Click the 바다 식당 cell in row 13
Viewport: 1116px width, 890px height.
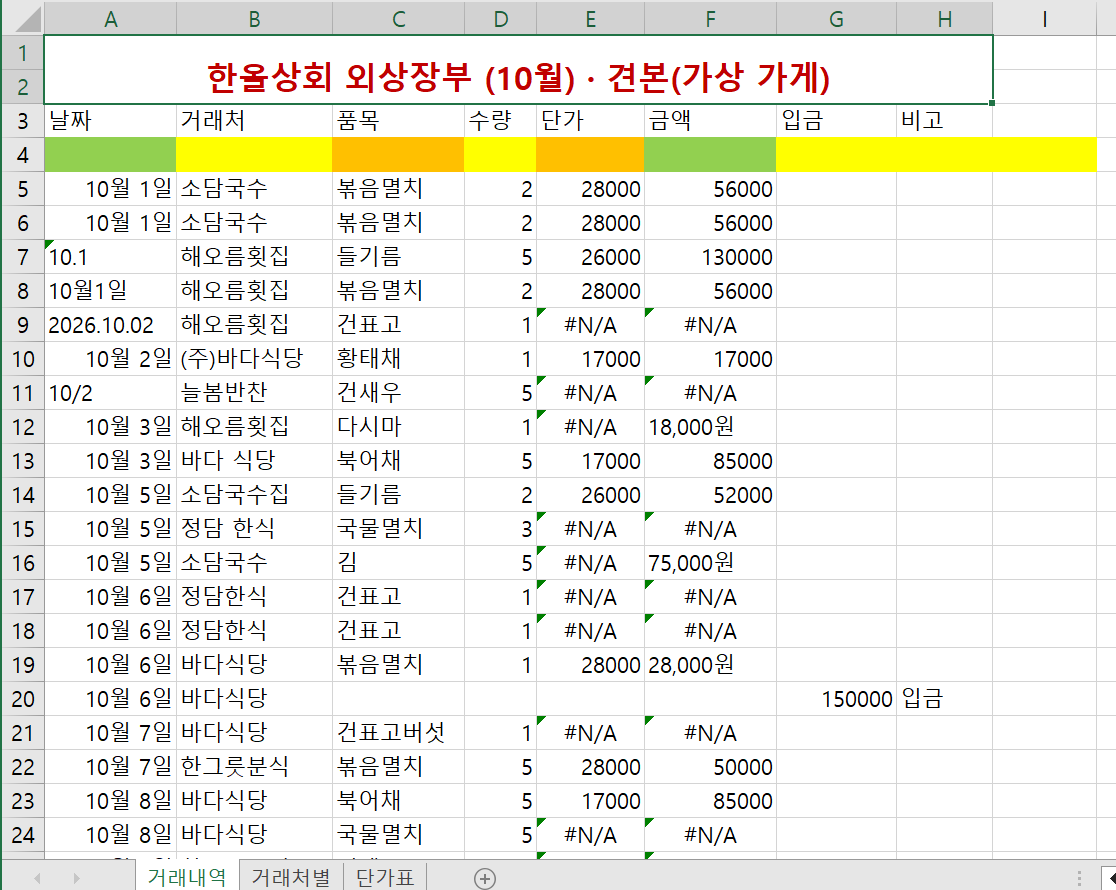254,461
